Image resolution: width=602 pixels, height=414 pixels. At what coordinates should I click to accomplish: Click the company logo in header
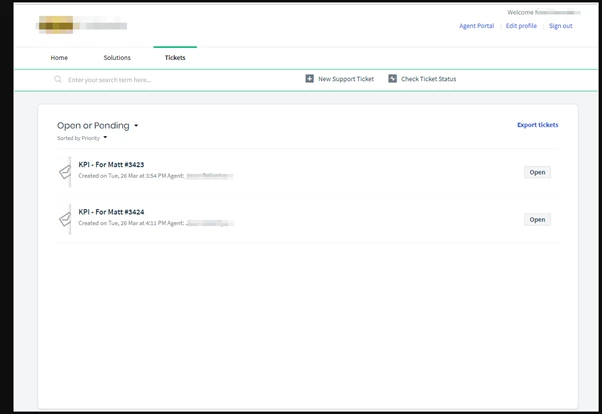coord(82,25)
